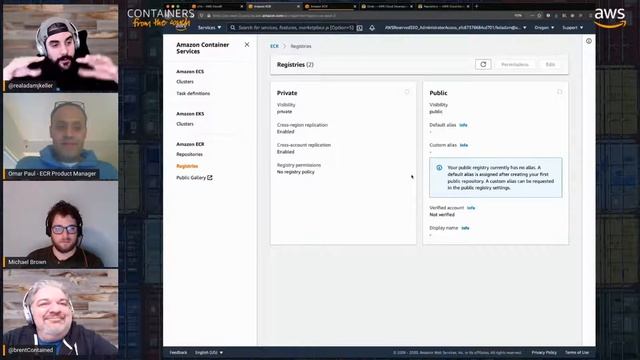This screenshot has height=360, width=640.
Task: Switch to the second browser tab
Action: click(273, 6)
